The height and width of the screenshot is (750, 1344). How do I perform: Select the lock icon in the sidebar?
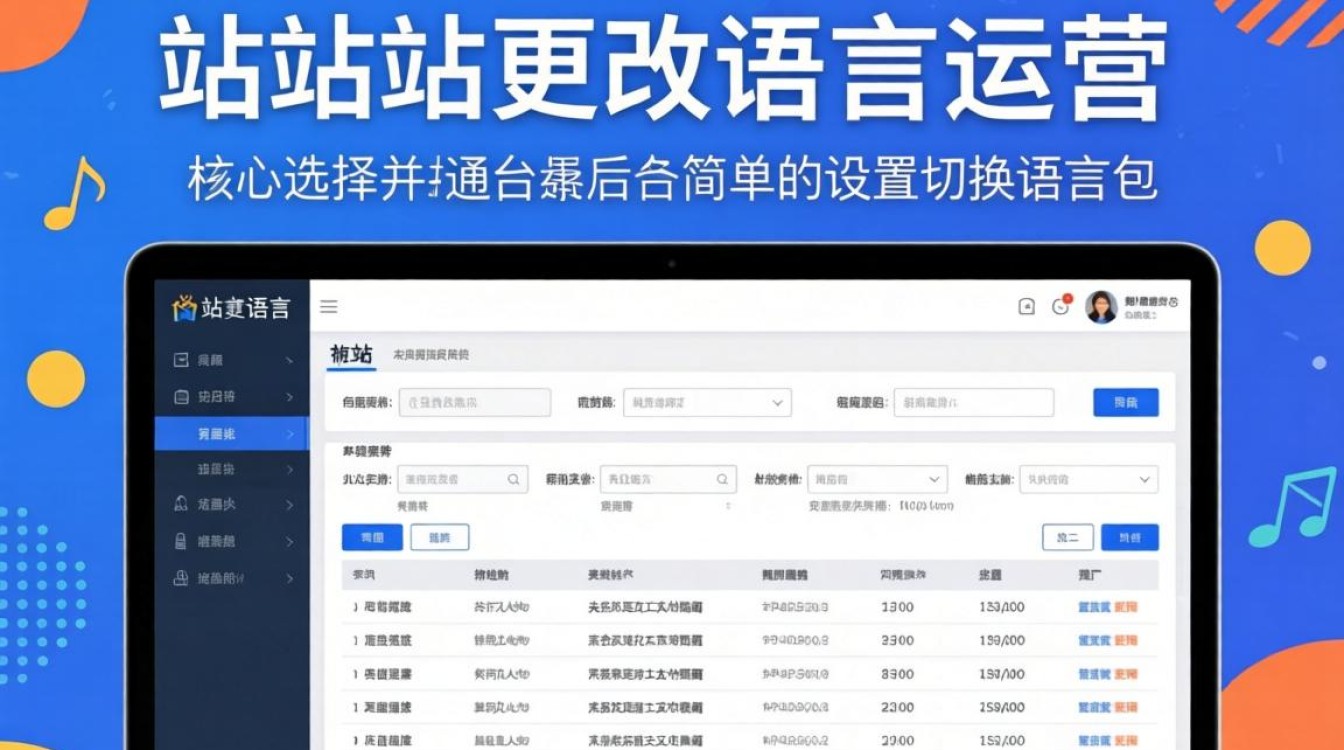(182, 541)
